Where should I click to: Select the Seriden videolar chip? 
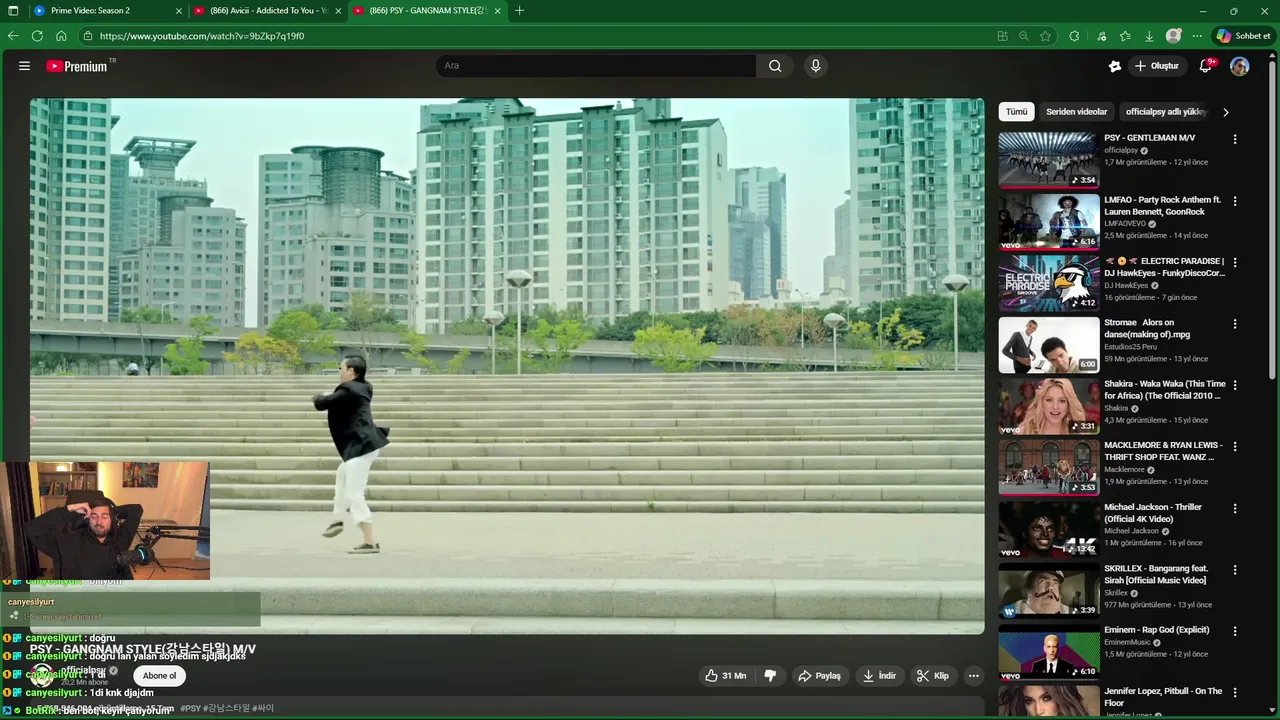pos(1076,112)
